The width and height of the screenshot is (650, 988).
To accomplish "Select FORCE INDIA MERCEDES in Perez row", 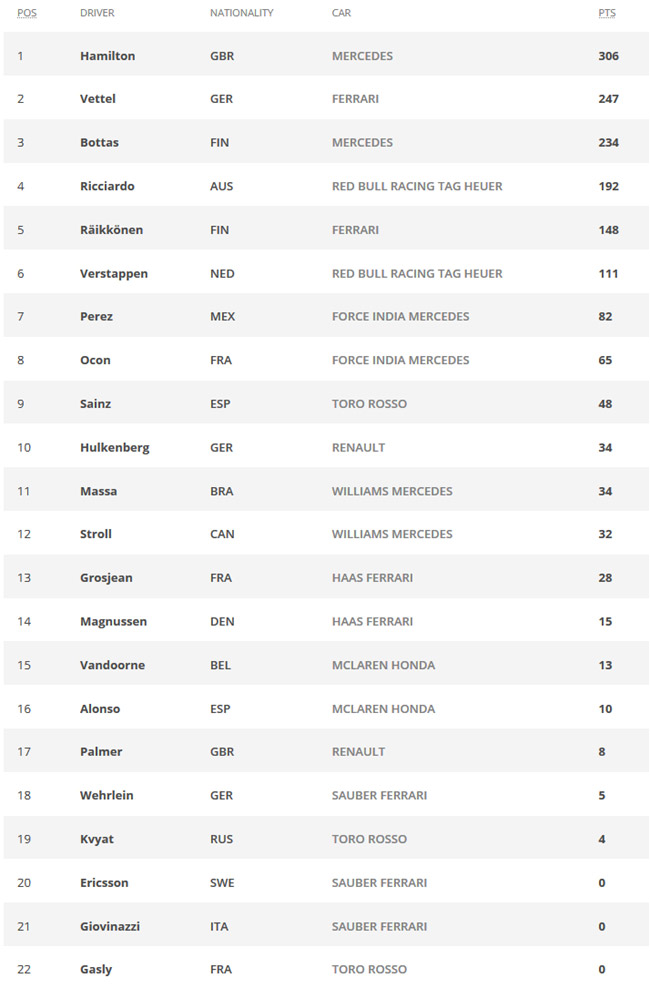I will pyautogui.click(x=401, y=316).
